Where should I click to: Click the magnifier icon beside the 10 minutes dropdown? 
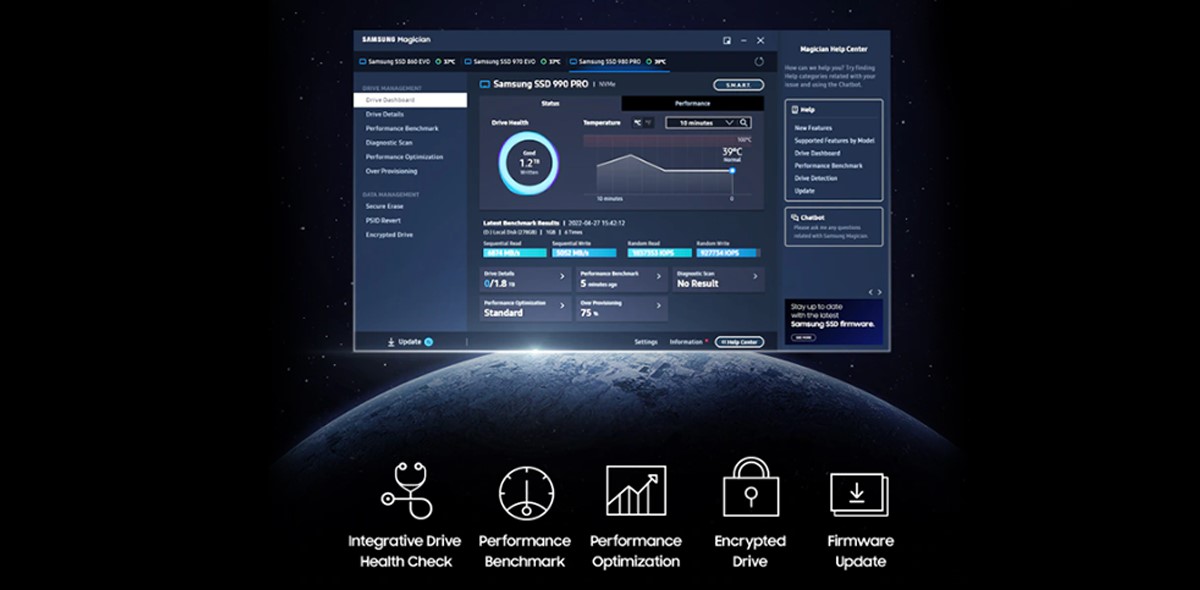(744, 122)
